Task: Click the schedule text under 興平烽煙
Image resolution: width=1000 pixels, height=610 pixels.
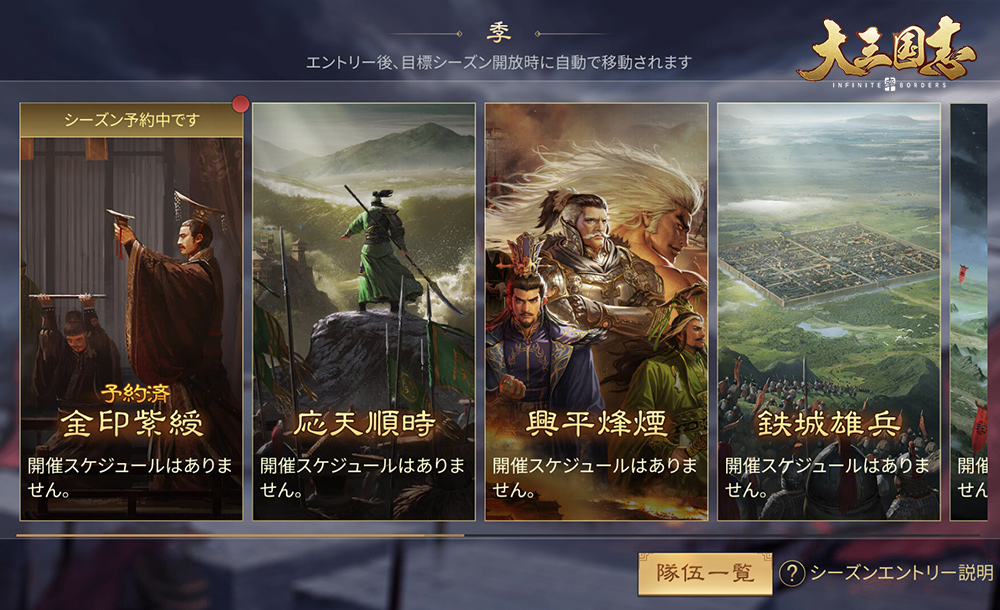Action: click(x=595, y=477)
